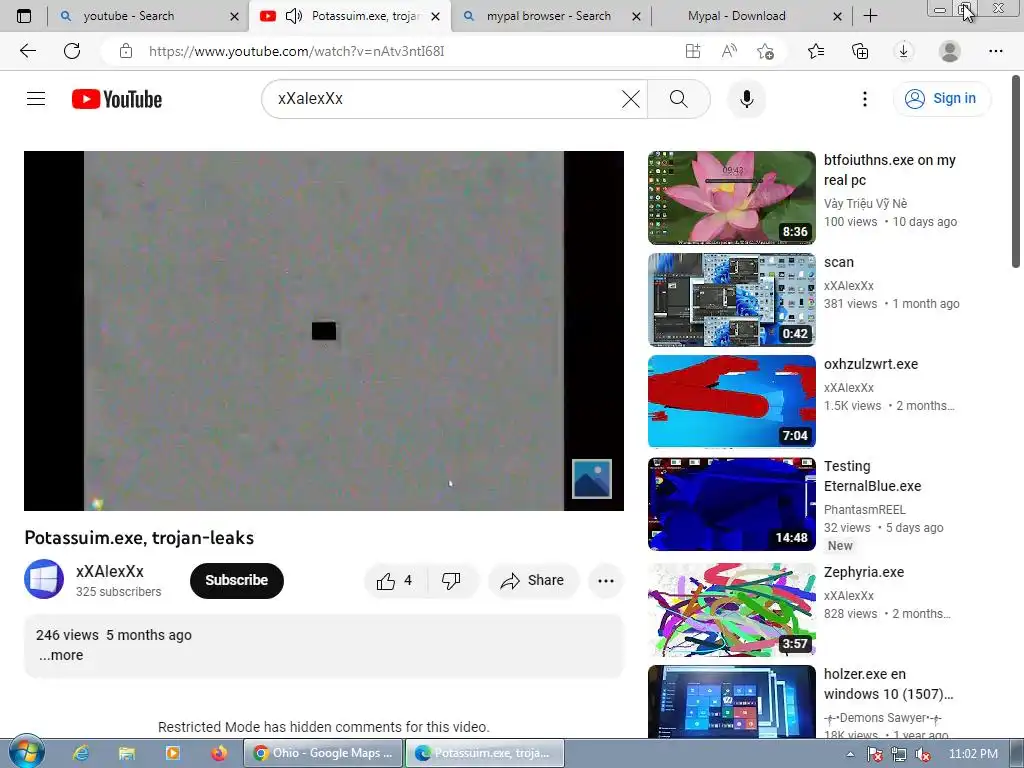
Task: Open the browser Downloads icon
Action: (904, 51)
